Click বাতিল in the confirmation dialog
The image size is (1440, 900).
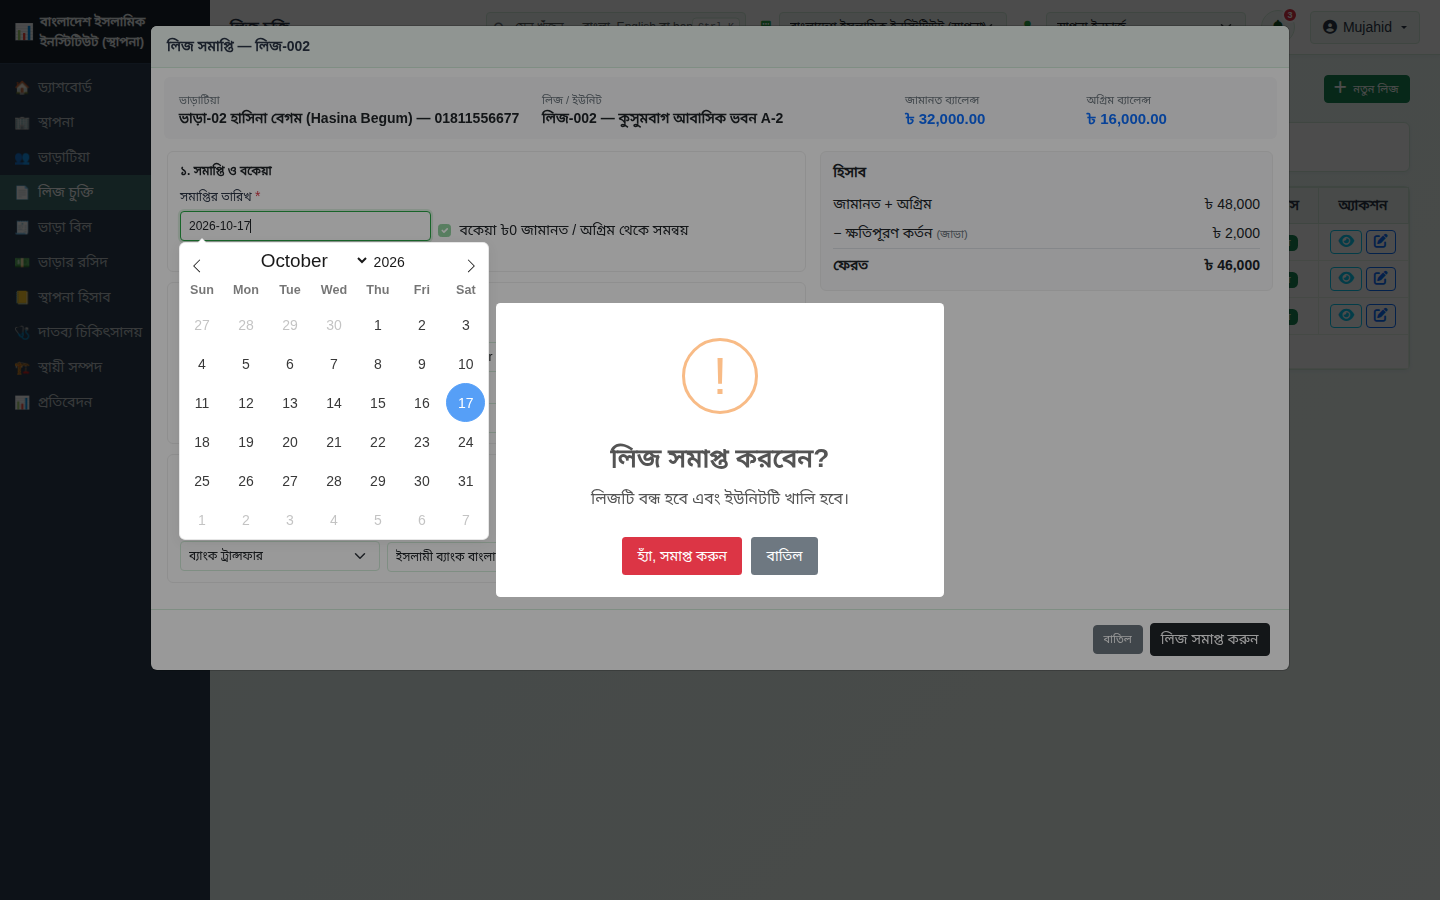[784, 556]
